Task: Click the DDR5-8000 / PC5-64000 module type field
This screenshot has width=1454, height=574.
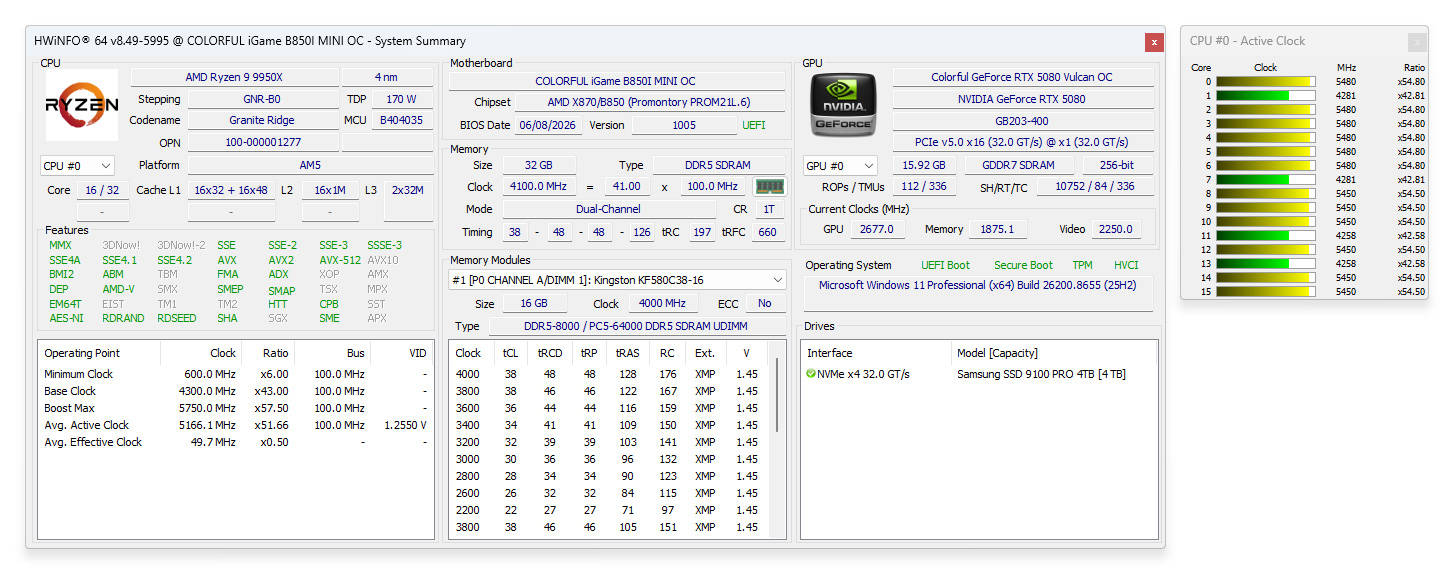Action: point(635,326)
